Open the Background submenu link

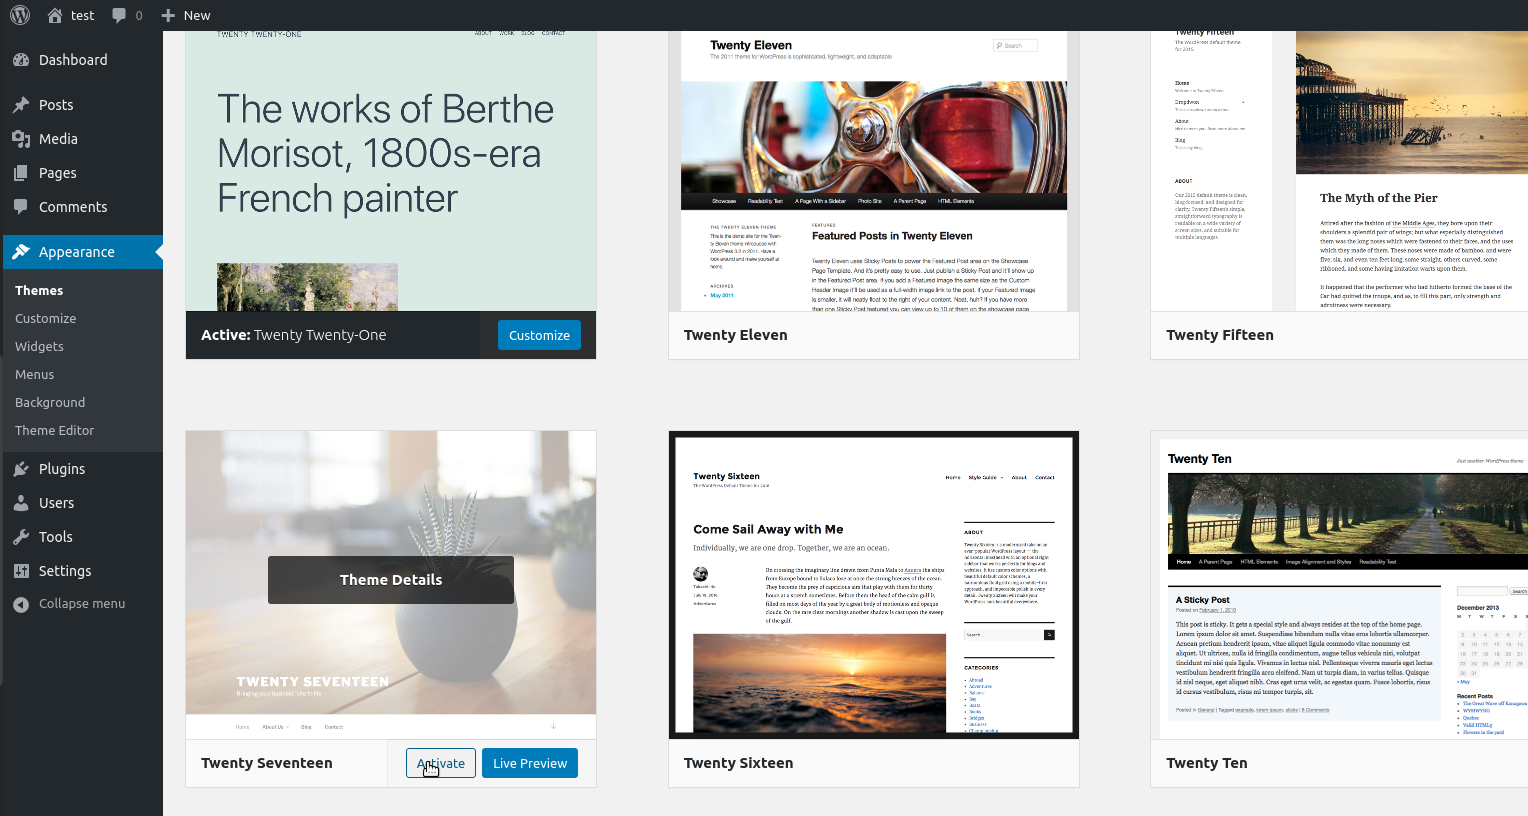pos(50,403)
